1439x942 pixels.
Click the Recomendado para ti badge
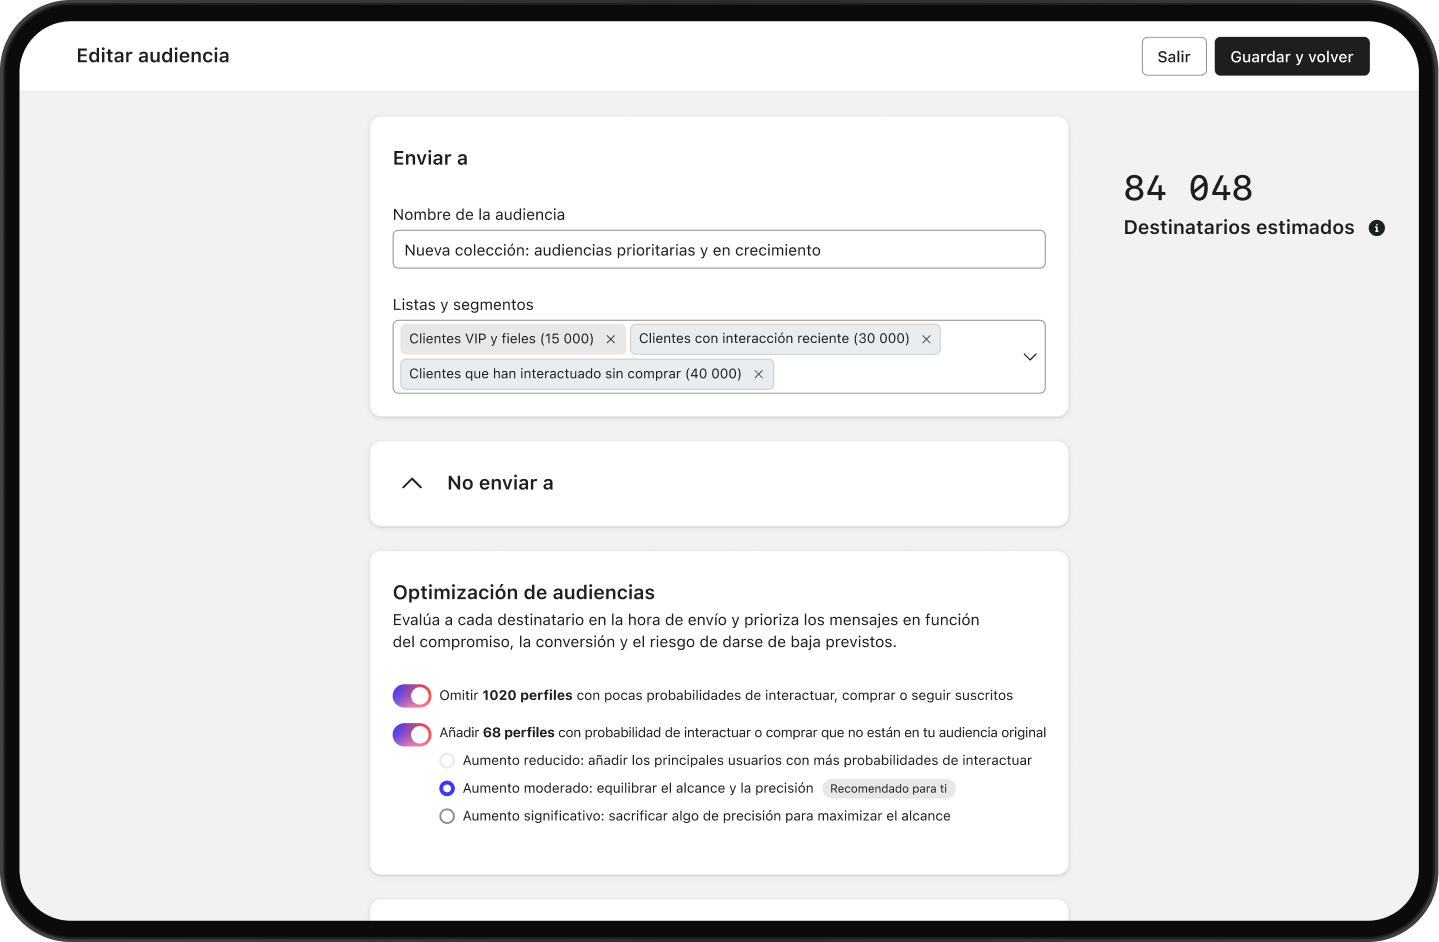[888, 789]
